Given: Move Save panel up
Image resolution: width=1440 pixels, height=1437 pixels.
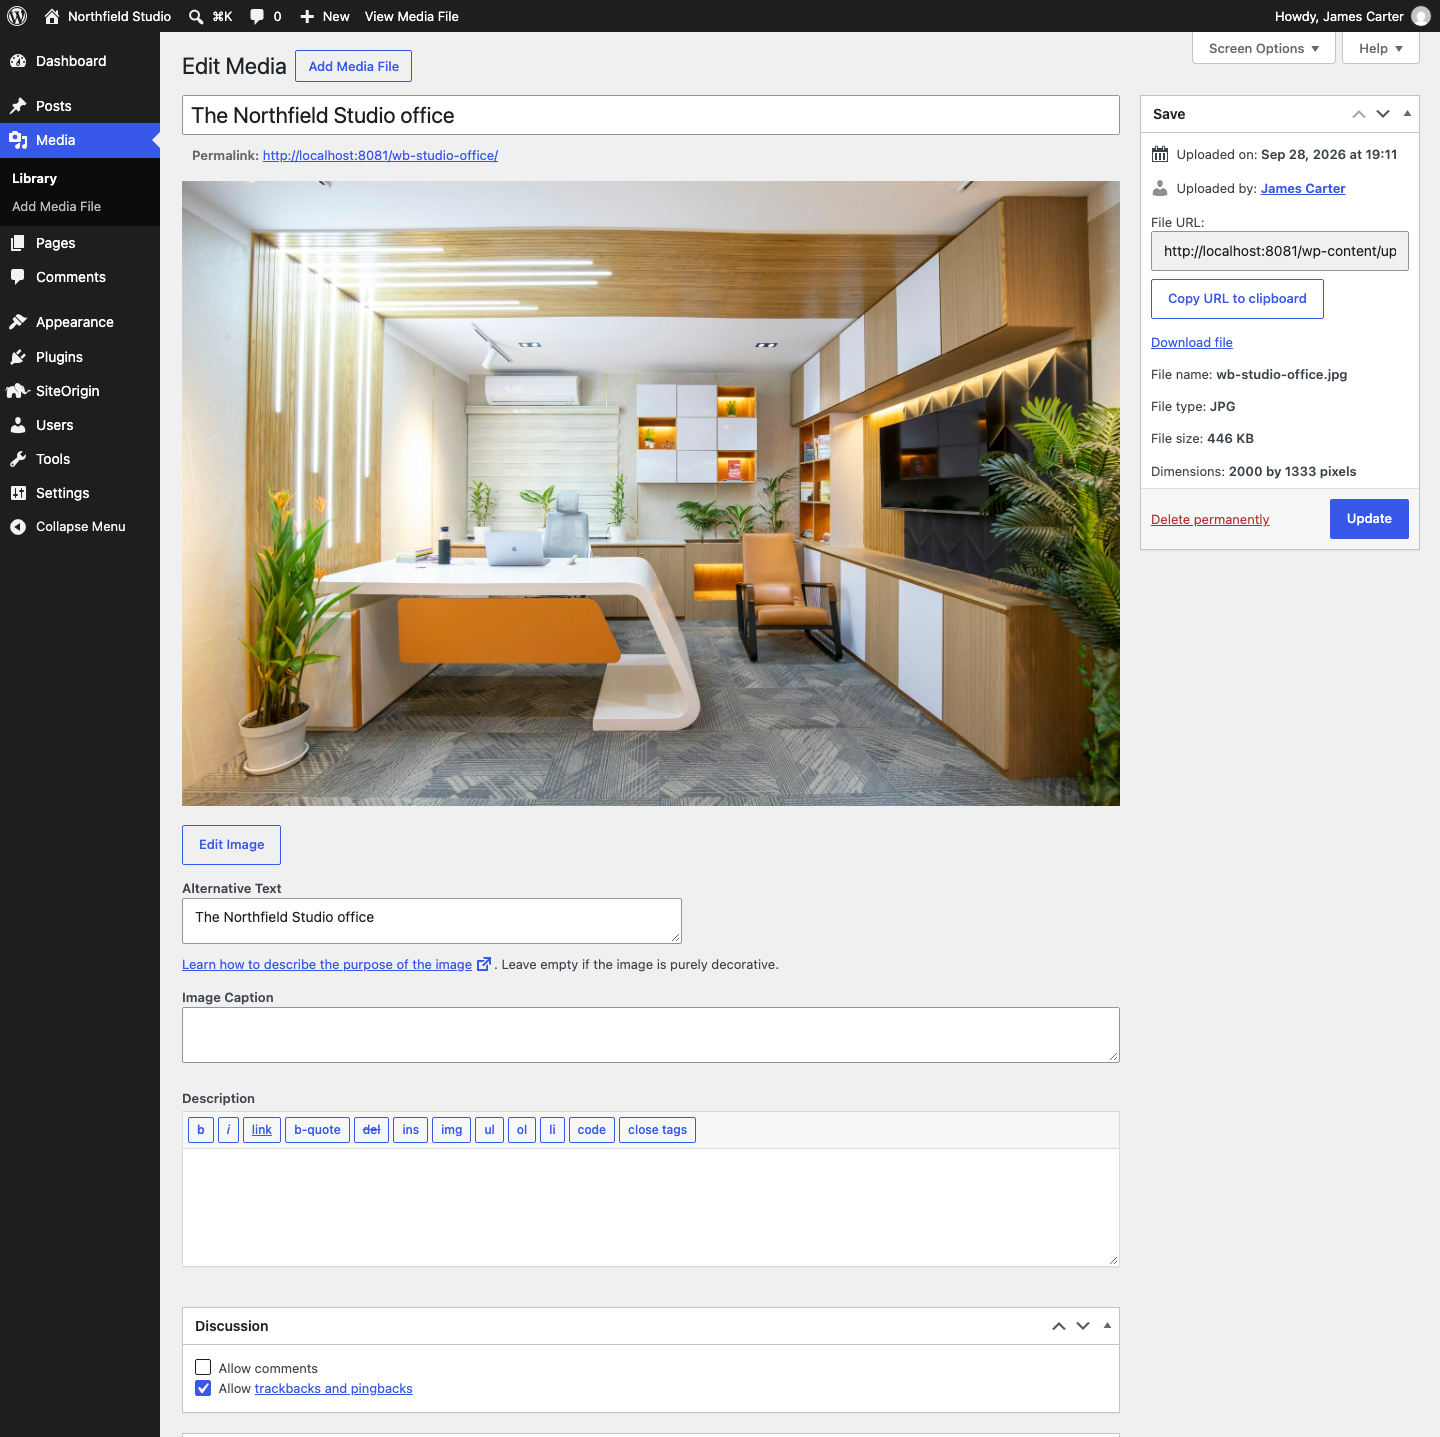Looking at the screenshot, I should 1359,114.
